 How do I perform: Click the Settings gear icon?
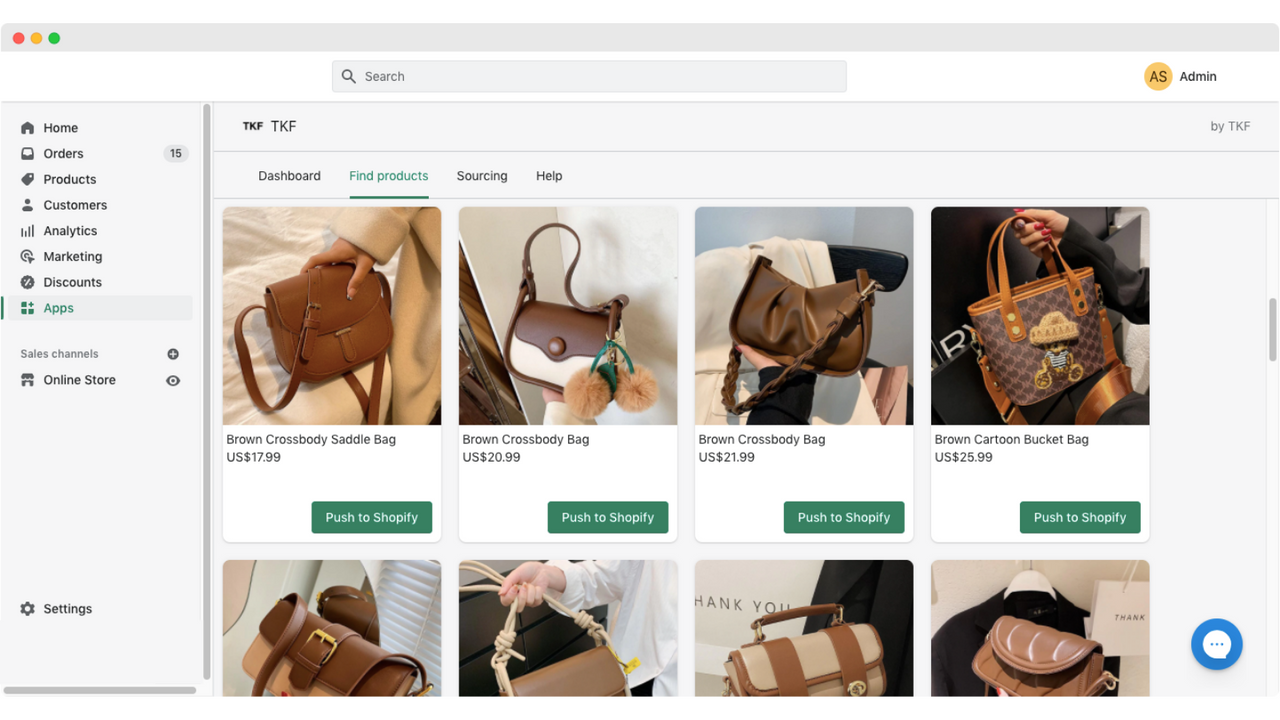point(27,609)
